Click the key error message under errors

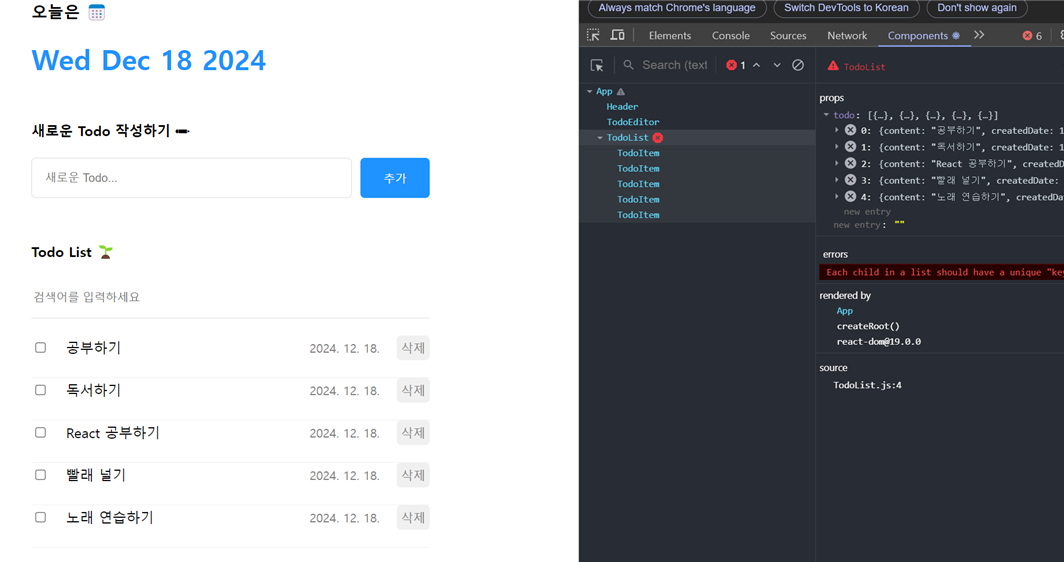tap(942, 272)
